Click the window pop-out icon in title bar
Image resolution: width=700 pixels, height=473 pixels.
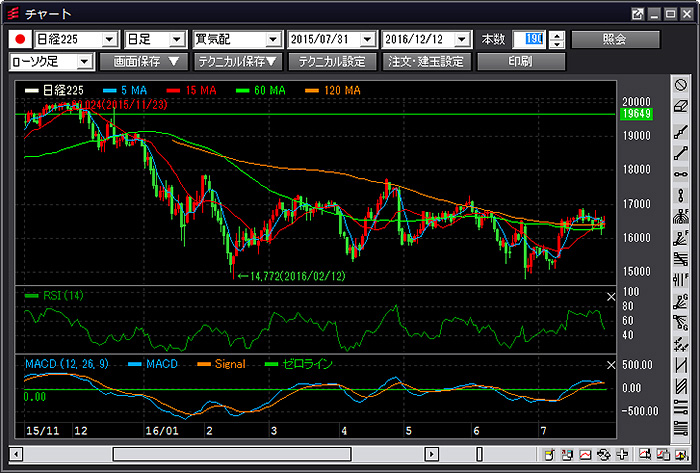pyautogui.click(x=638, y=14)
